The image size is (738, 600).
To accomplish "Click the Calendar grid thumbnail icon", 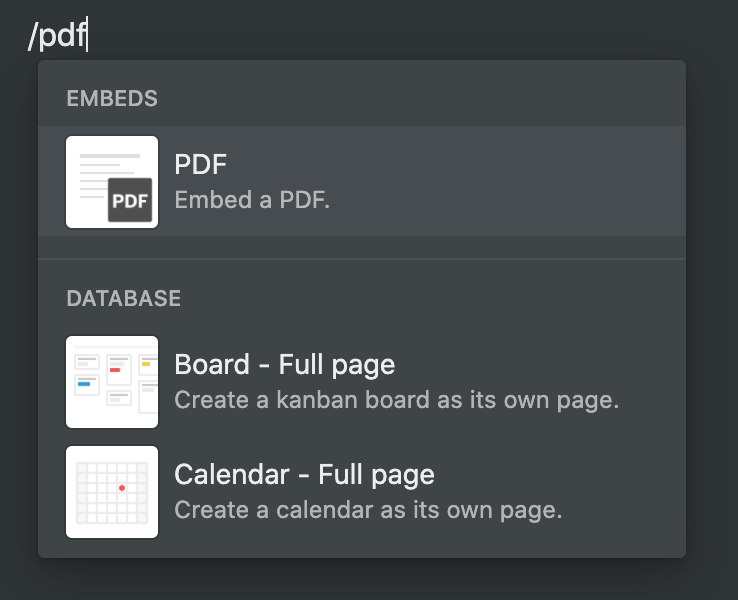I will [112, 492].
